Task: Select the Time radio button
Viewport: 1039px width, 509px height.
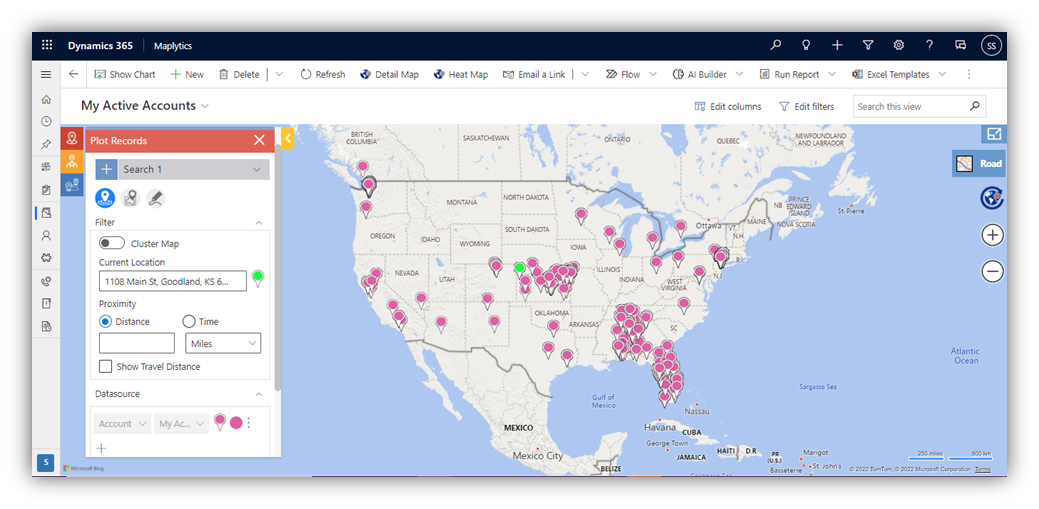Action: point(189,321)
